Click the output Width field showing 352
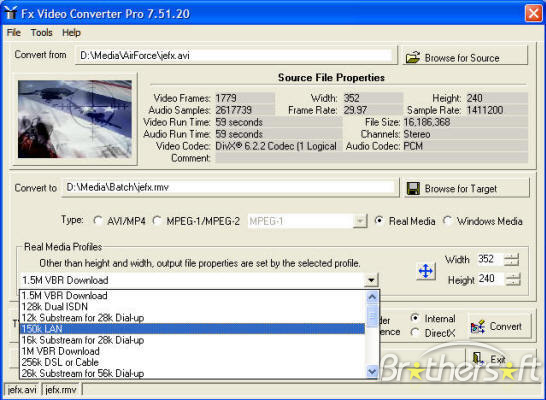 tap(490, 259)
